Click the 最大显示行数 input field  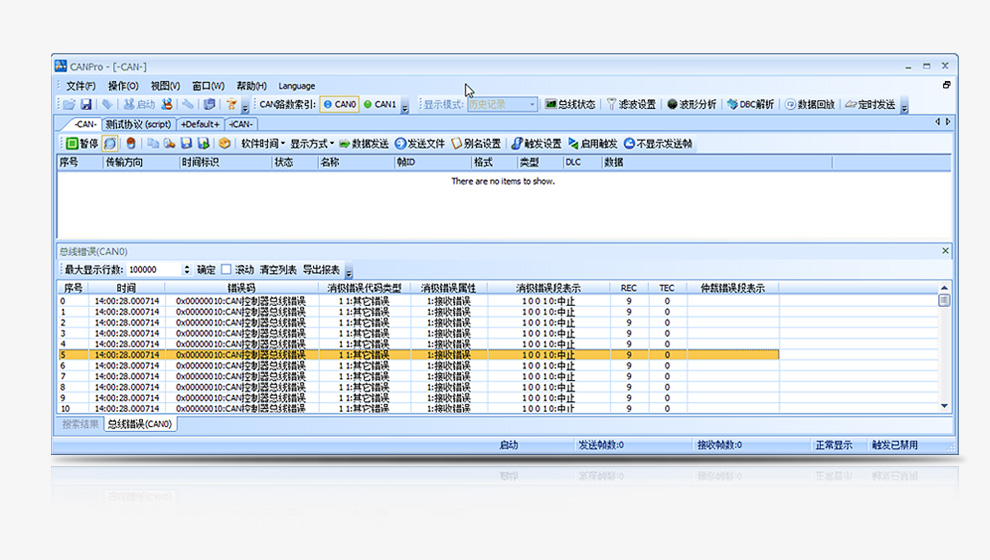click(x=154, y=270)
